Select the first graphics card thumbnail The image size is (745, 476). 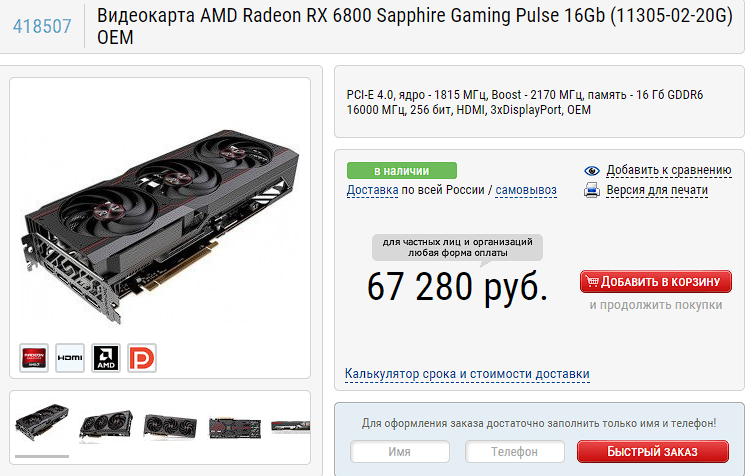point(42,423)
